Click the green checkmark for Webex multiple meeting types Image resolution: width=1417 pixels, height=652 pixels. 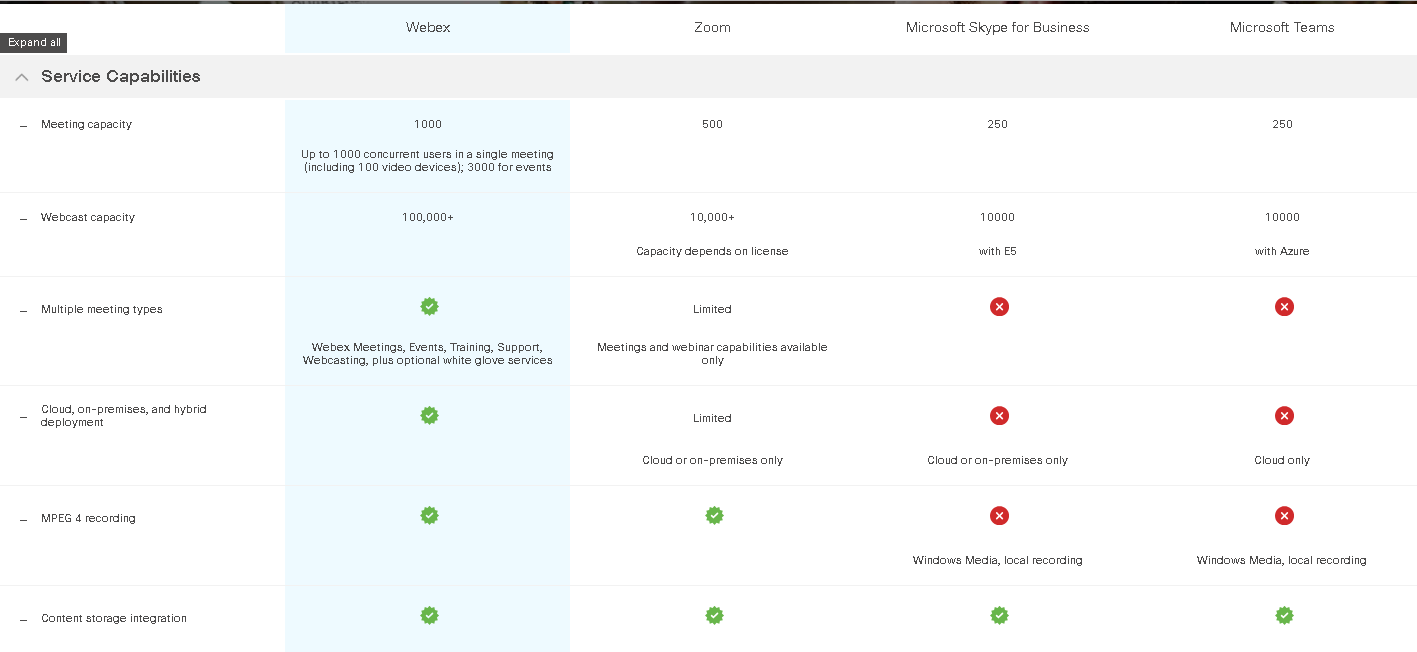pos(429,306)
